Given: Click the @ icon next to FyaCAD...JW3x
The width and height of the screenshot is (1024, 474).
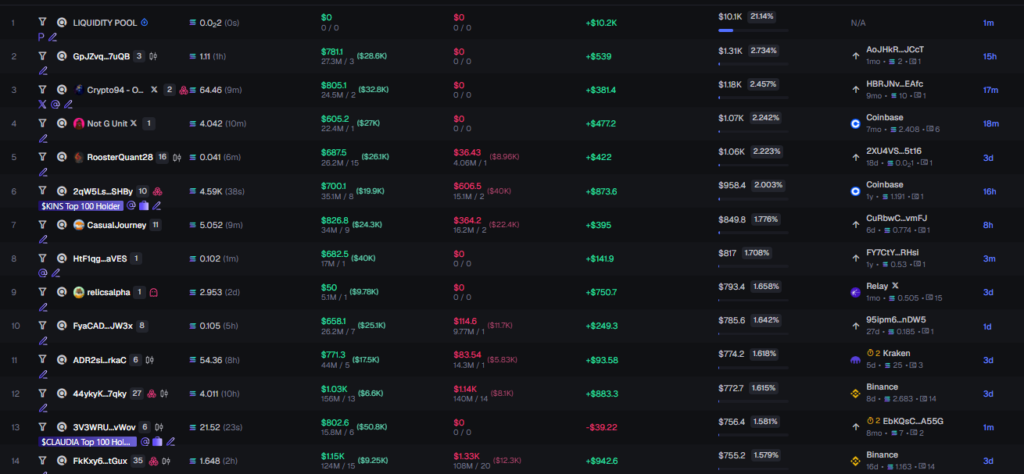Looking at the screenshot, I should pyautogui.click(x=62, y=326).
